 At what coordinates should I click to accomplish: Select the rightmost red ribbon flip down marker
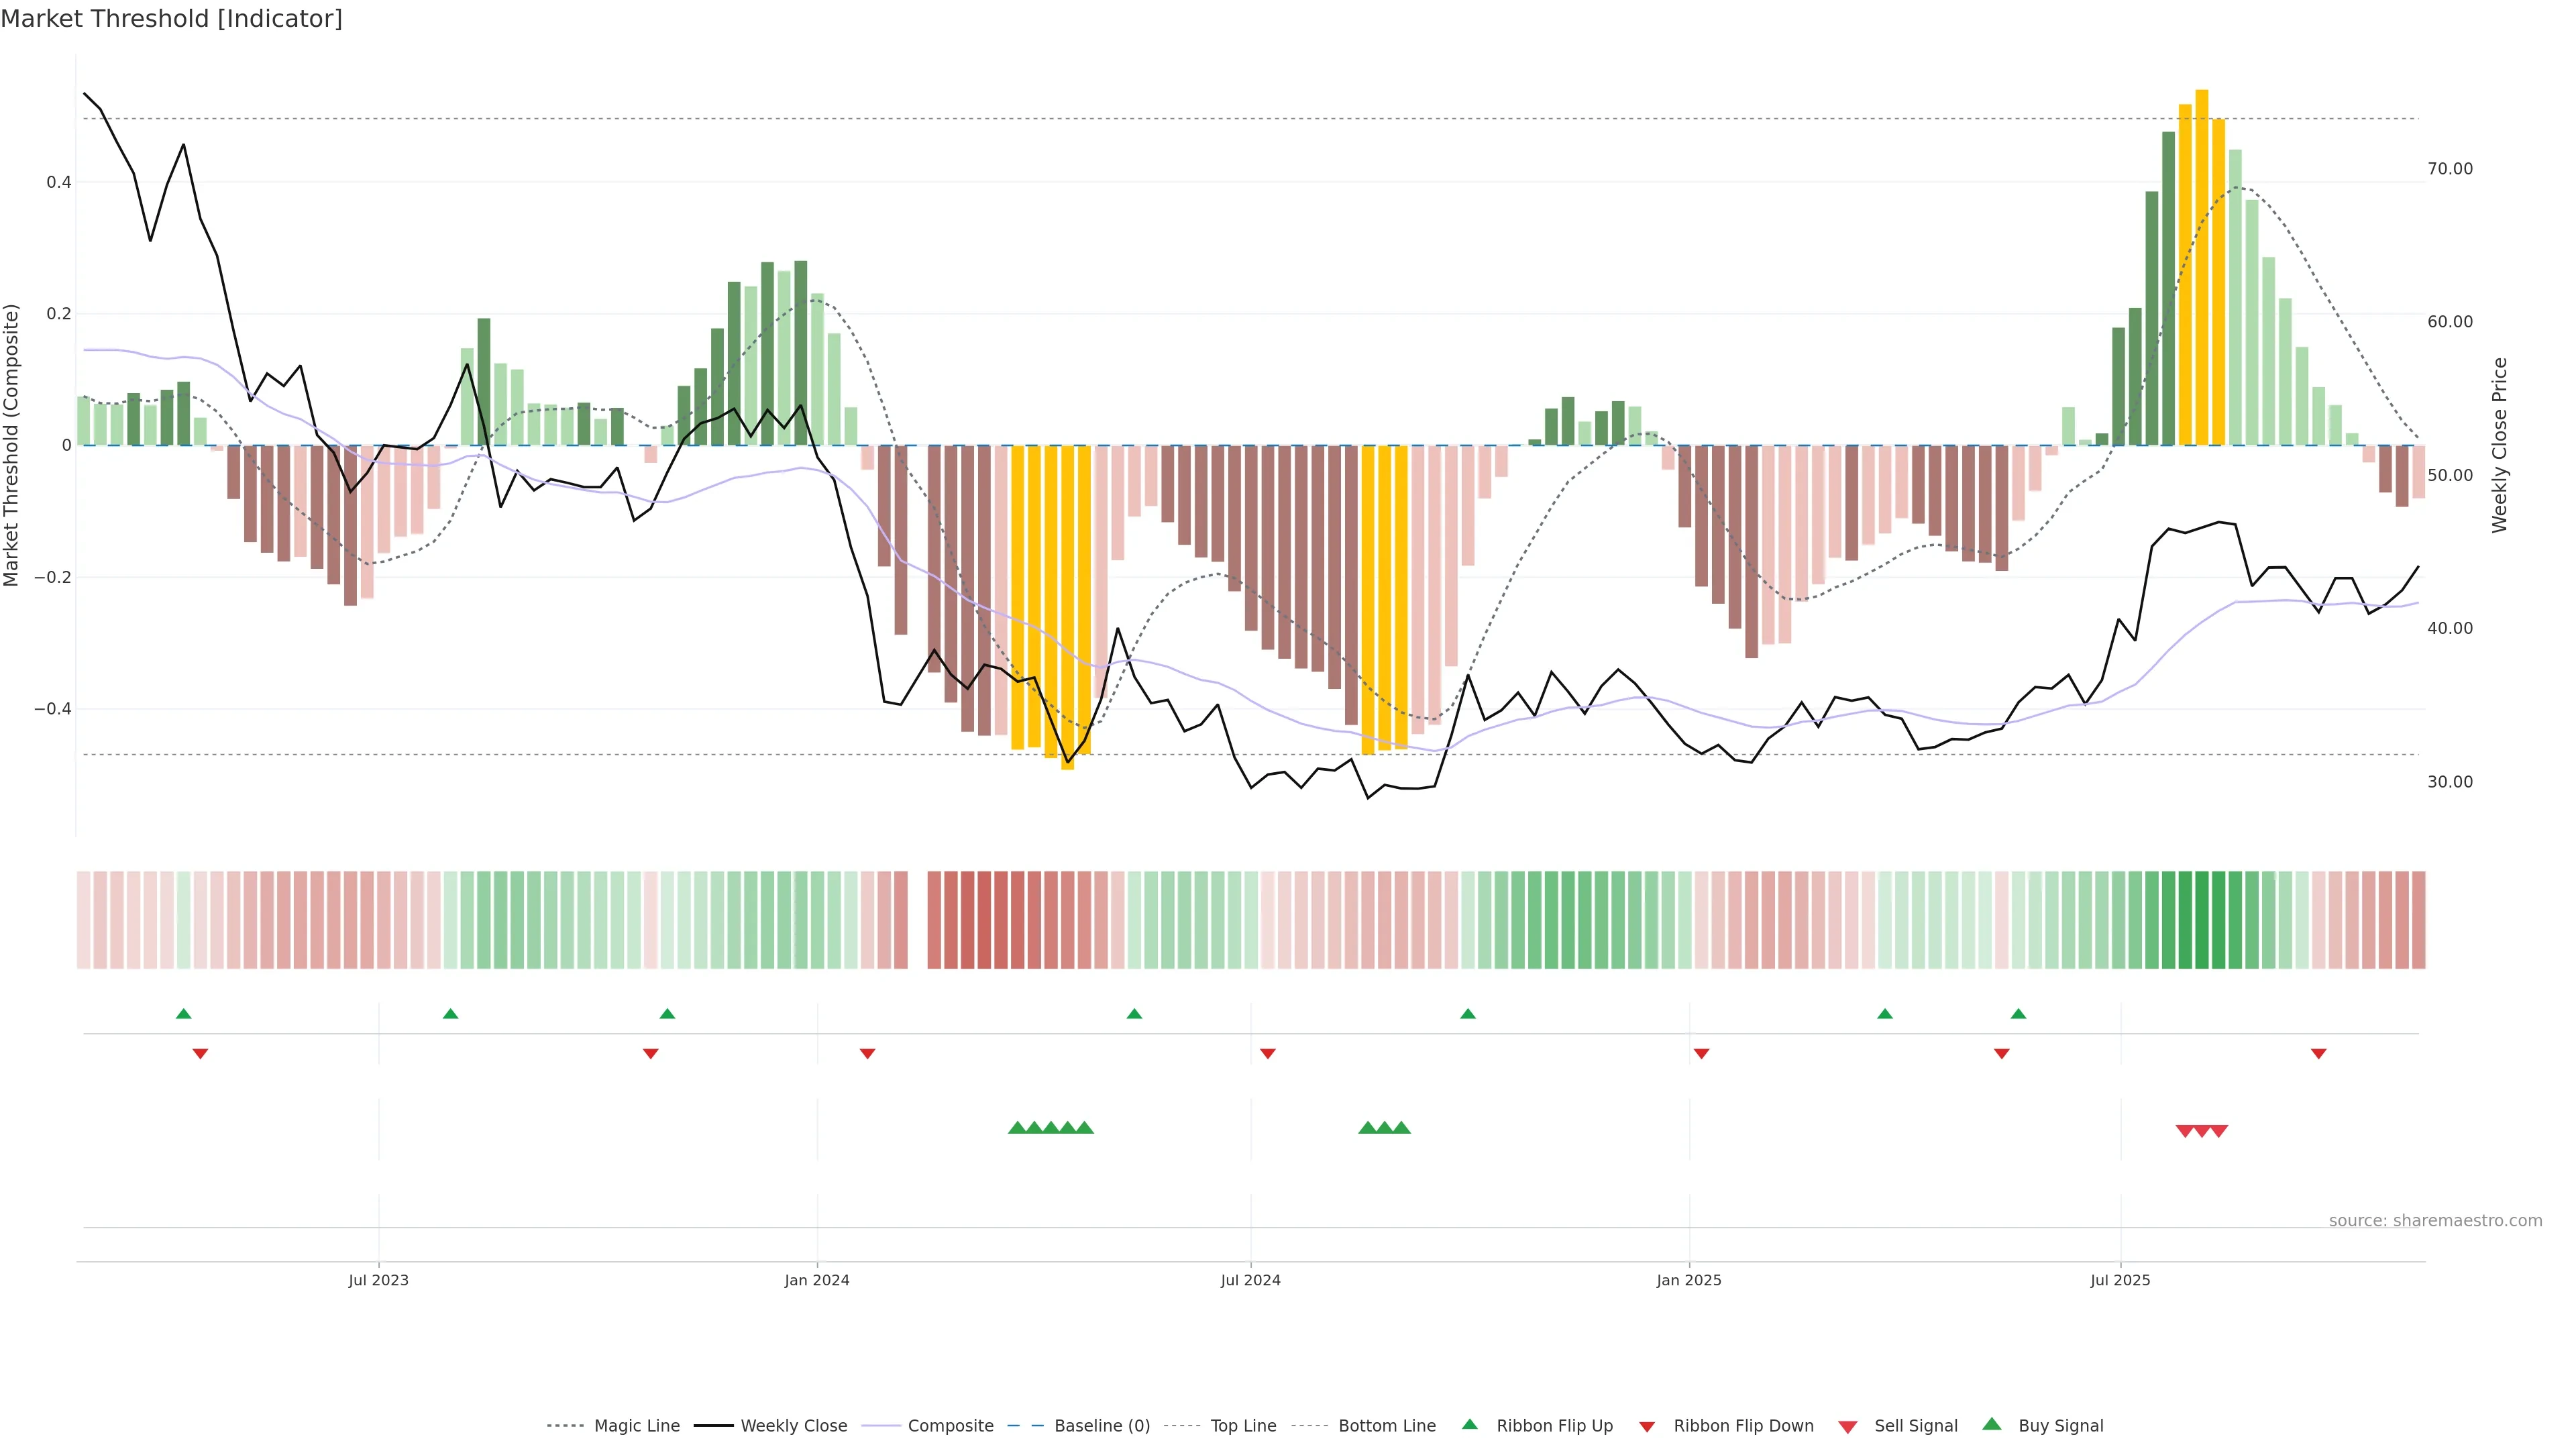pos(2318,1053)
